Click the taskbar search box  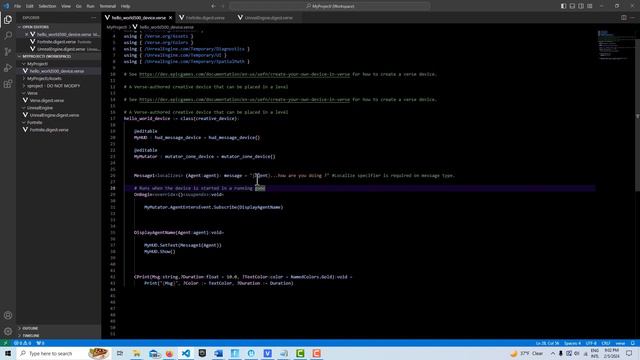pos(63,353)
